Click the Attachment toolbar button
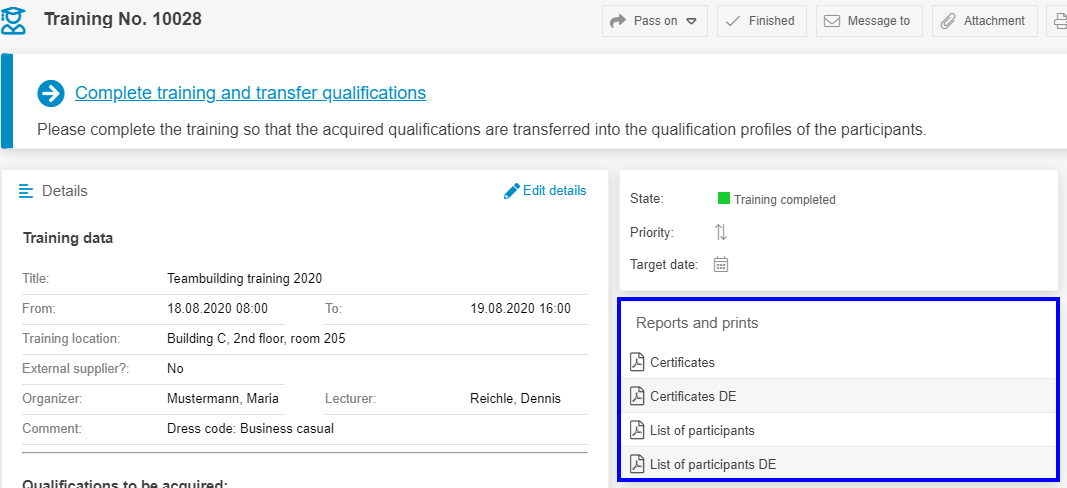 click(983, 21)
